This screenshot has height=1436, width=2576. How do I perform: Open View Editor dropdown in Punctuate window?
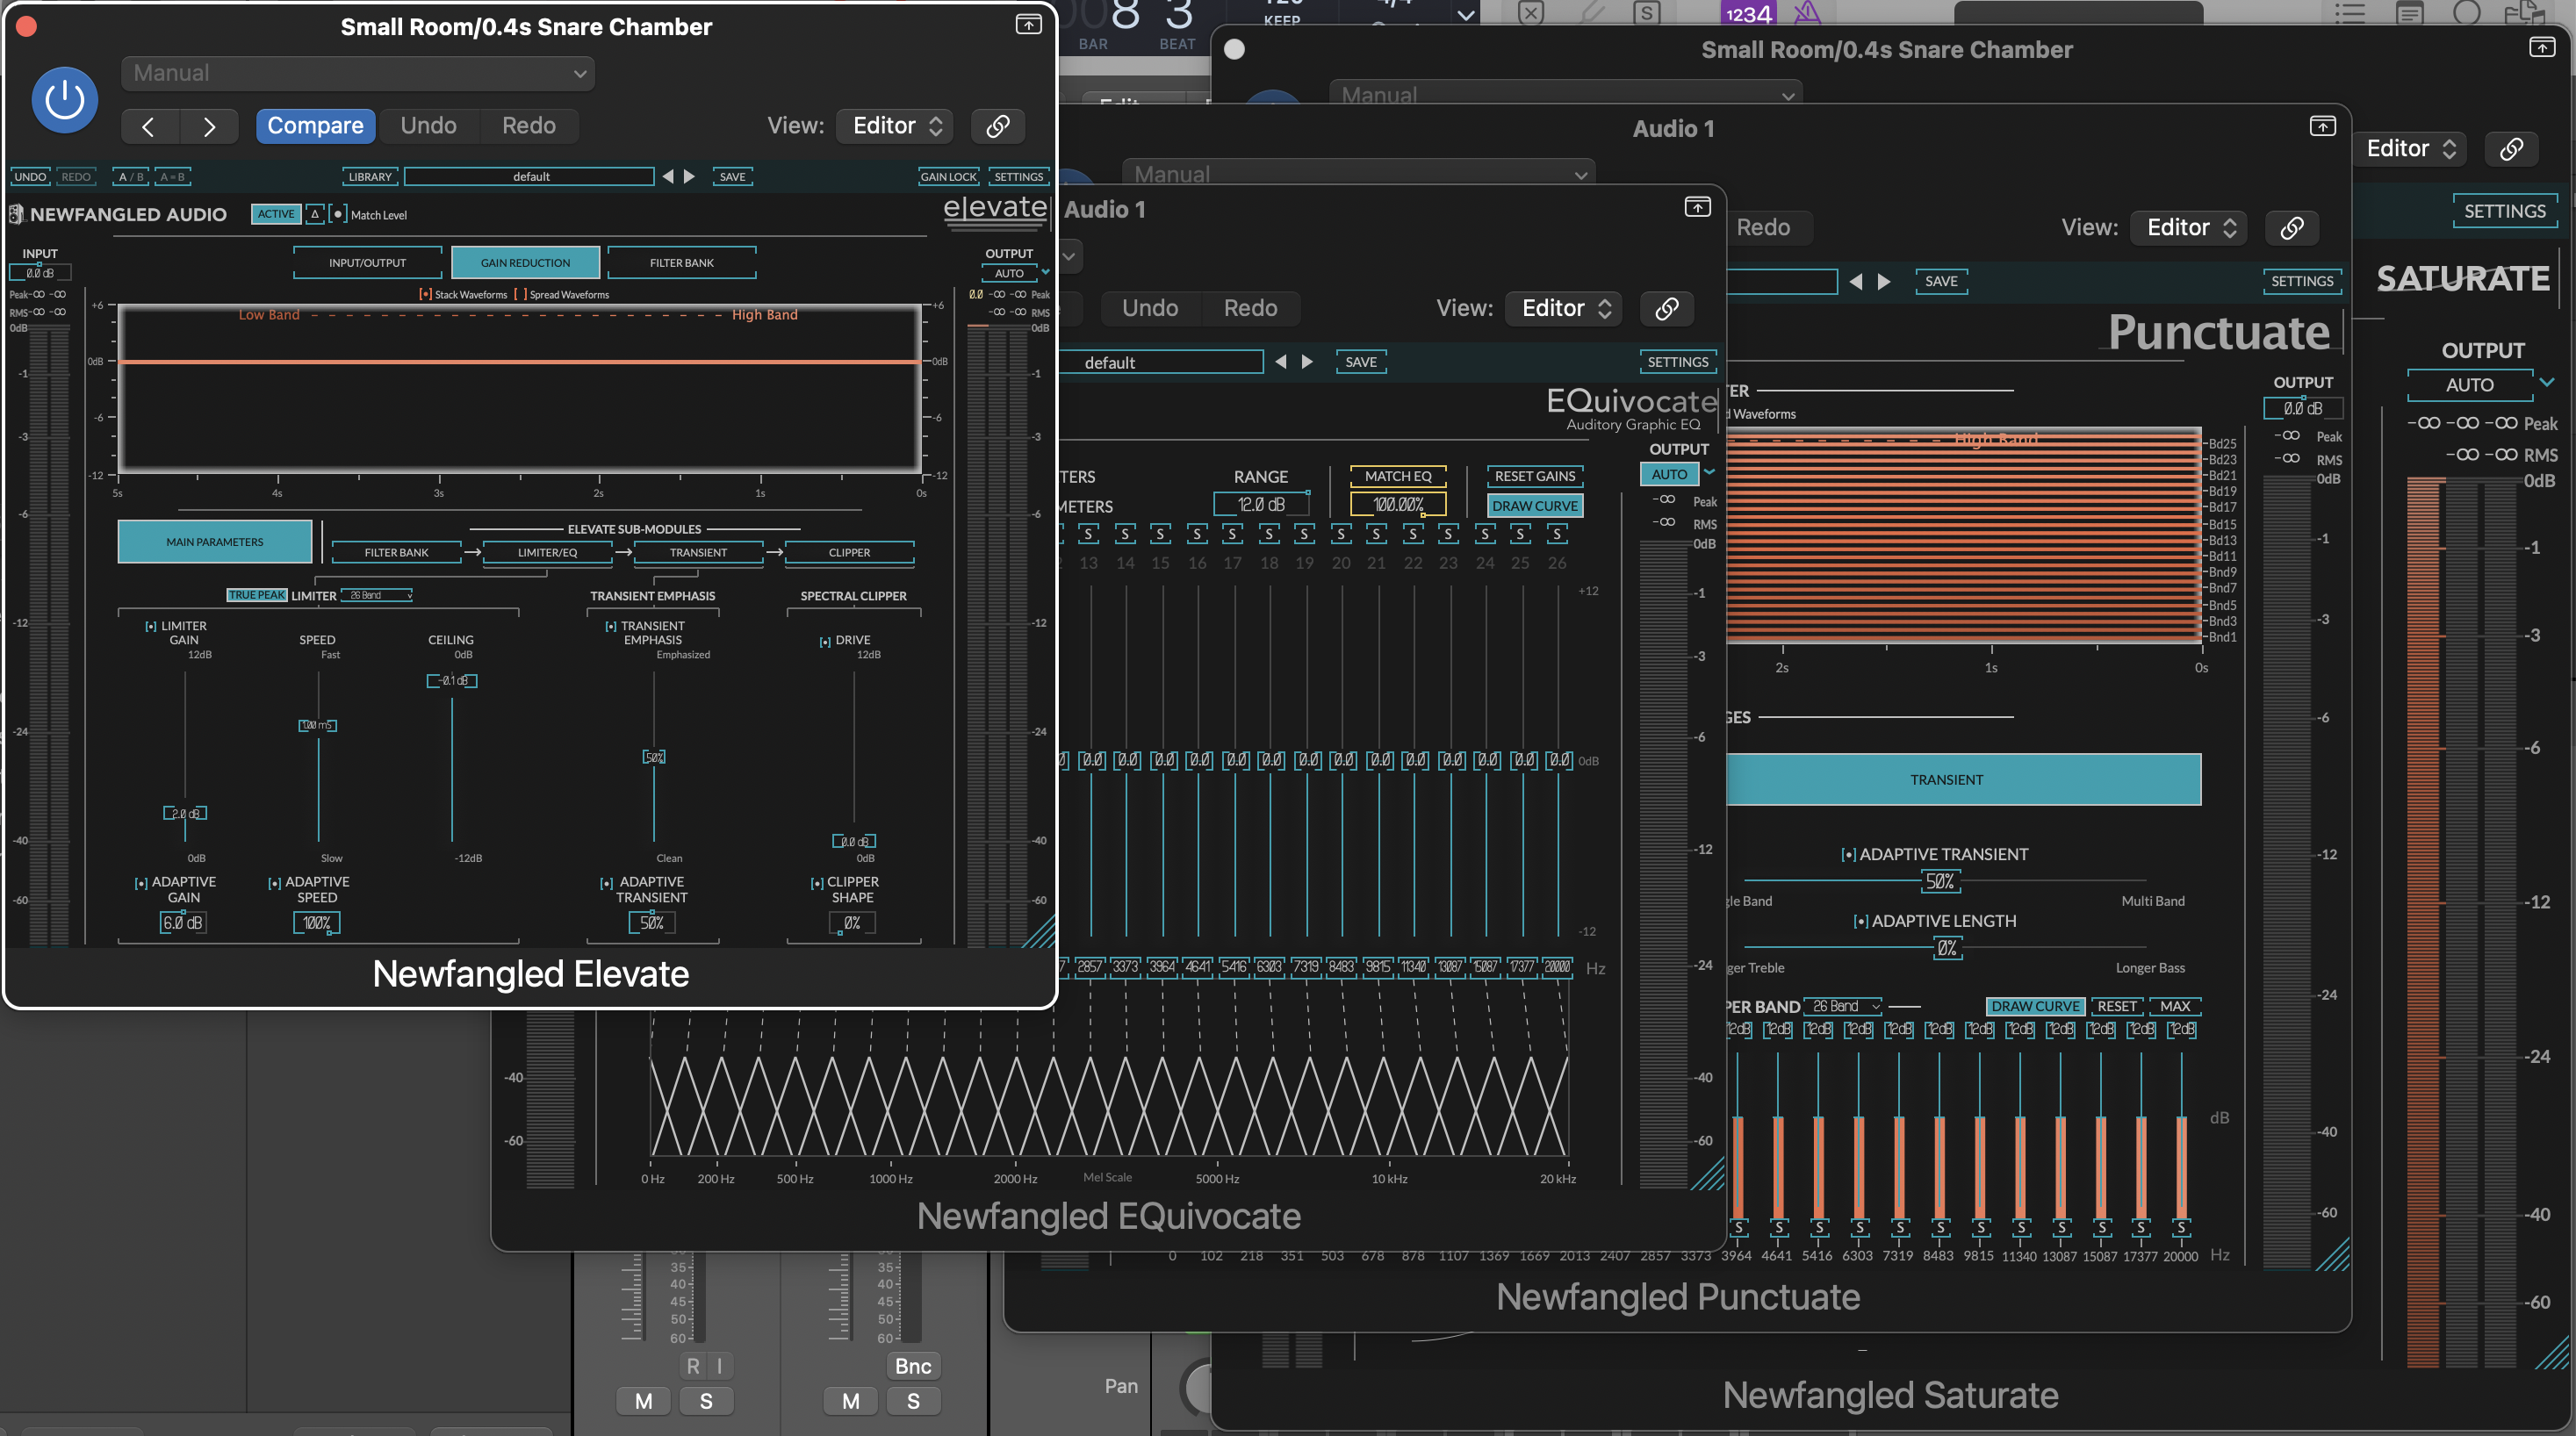point(2190,227)
